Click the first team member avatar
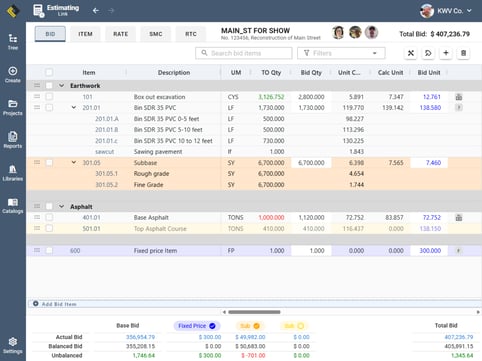Image resolution: width=482 pixels, height=361 pixels. [338, 33]
